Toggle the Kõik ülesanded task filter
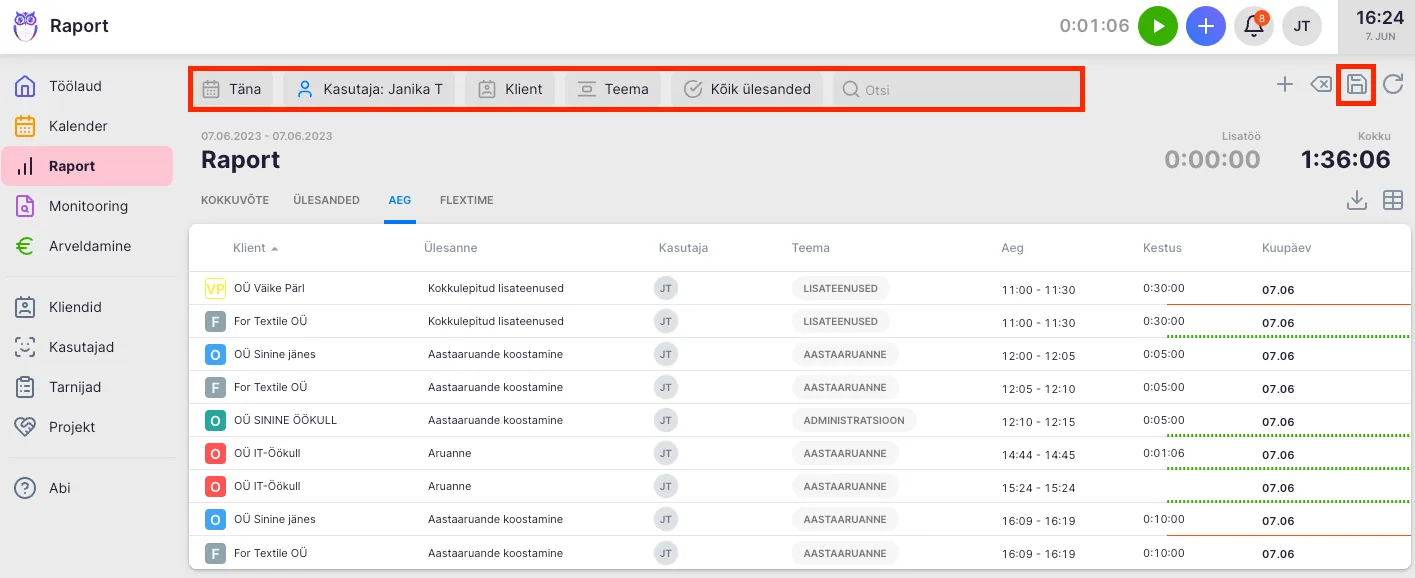Screen dimensions: 1415x578 (747, 89)
